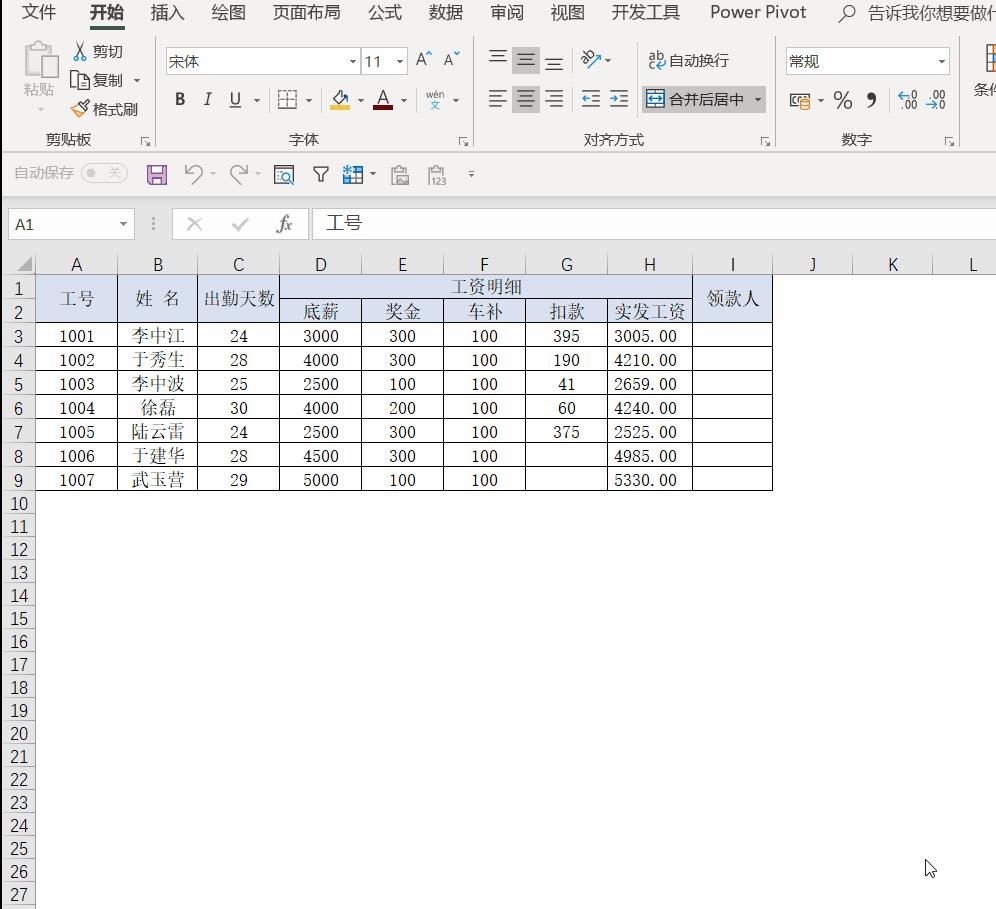Open the 公式 (Formulas) ribbon tab

point(384,13)
